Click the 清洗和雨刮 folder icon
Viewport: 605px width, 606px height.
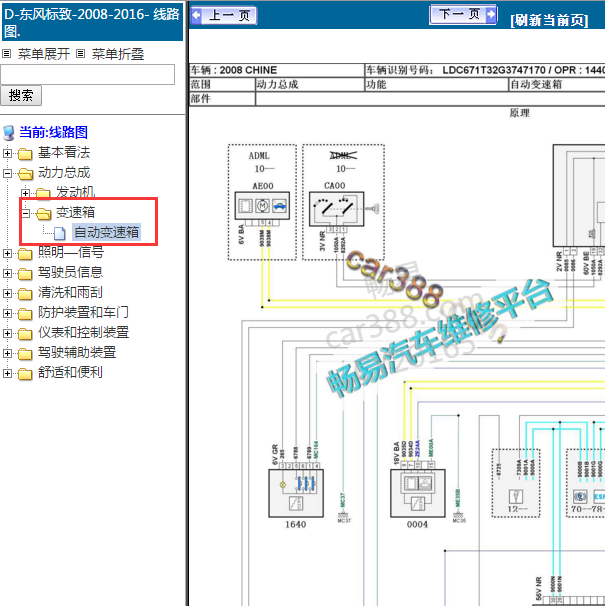pyautogui.click(x=25, y=294)
